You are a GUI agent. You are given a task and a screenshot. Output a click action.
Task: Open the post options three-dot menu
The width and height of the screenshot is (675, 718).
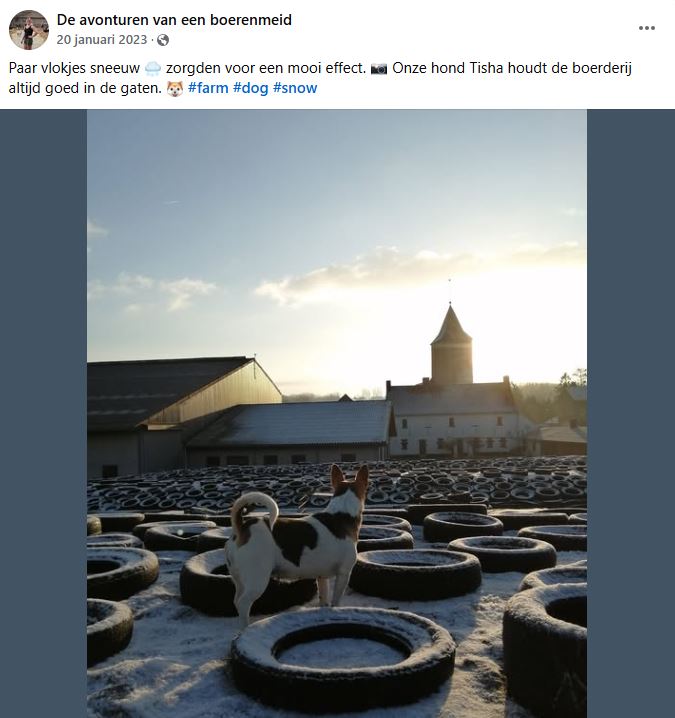646,28
